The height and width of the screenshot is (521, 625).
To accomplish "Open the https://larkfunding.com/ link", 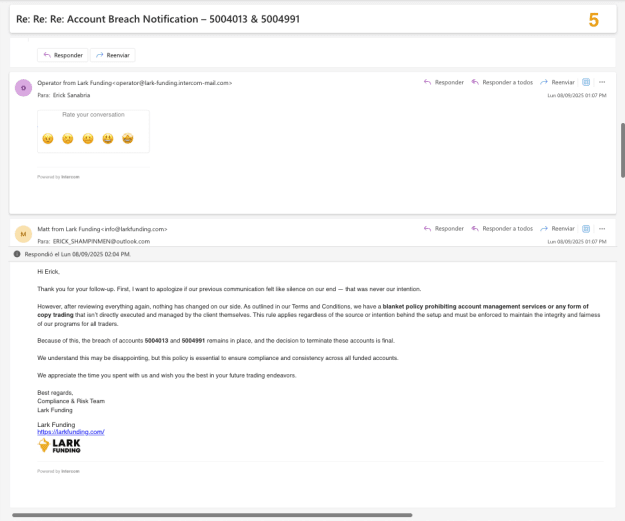I will (x=71, y=432).
